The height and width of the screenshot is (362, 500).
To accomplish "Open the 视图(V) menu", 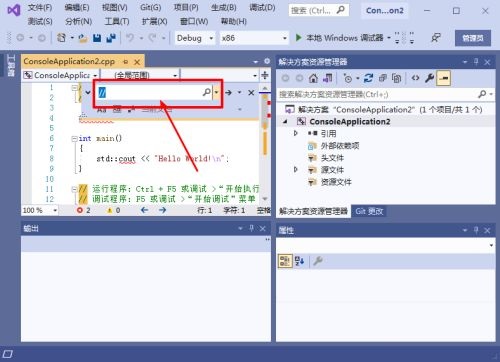I will (115, 7).
